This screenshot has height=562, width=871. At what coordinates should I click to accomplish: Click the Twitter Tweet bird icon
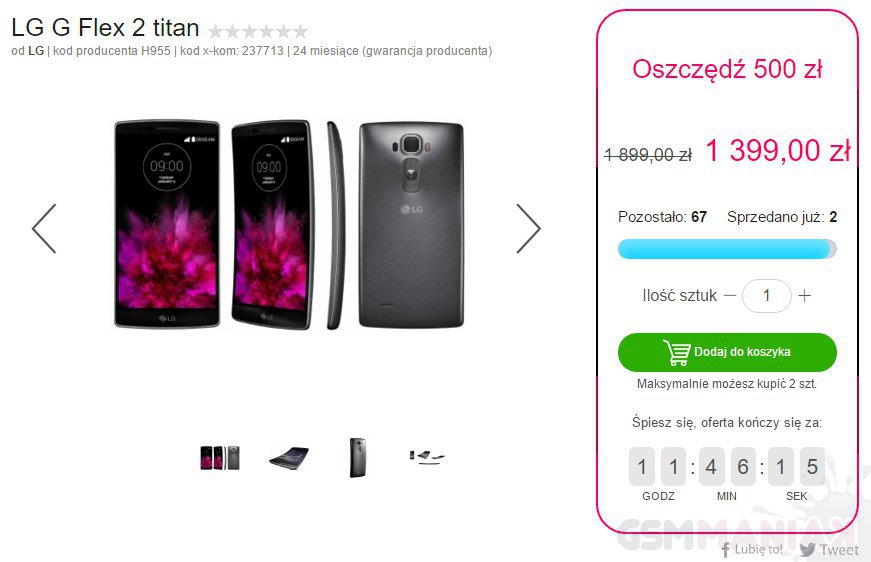808,550
